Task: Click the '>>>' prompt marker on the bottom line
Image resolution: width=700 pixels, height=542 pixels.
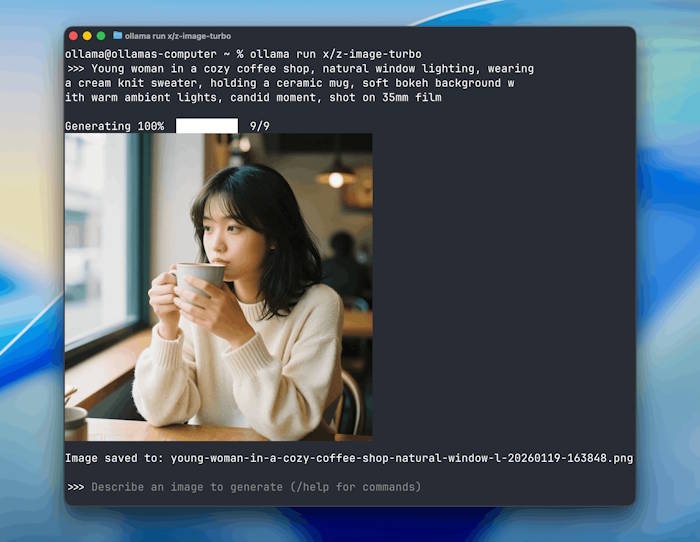Action: click(x=75, y=487)
